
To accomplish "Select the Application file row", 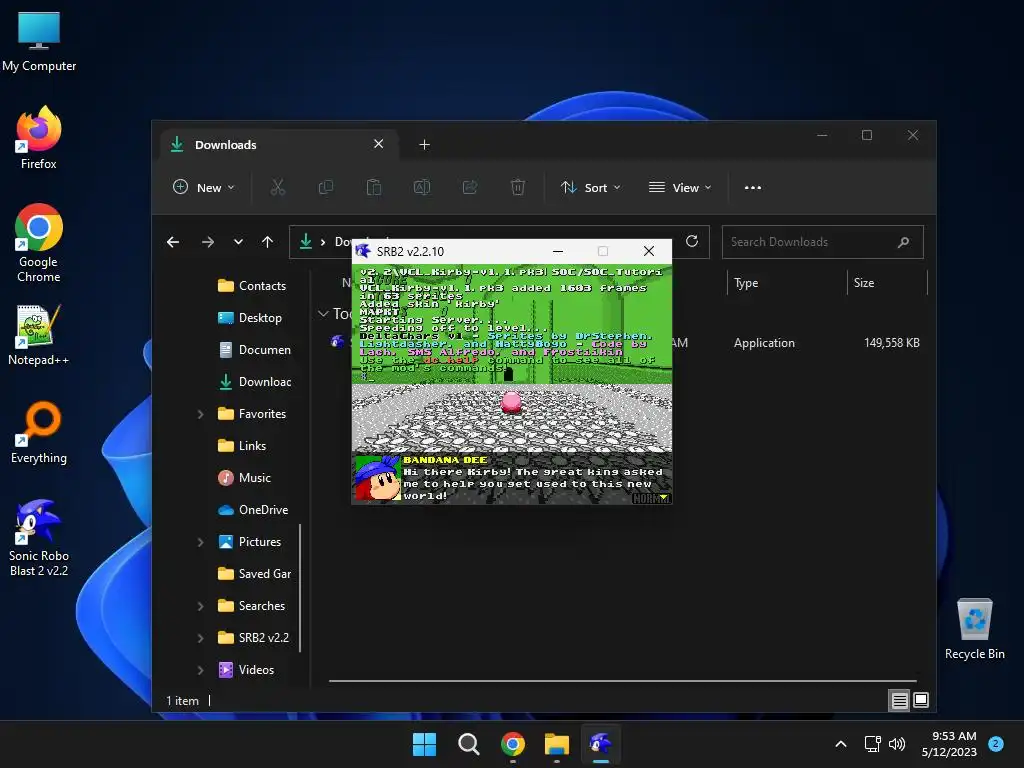I will tap(626, 343).
